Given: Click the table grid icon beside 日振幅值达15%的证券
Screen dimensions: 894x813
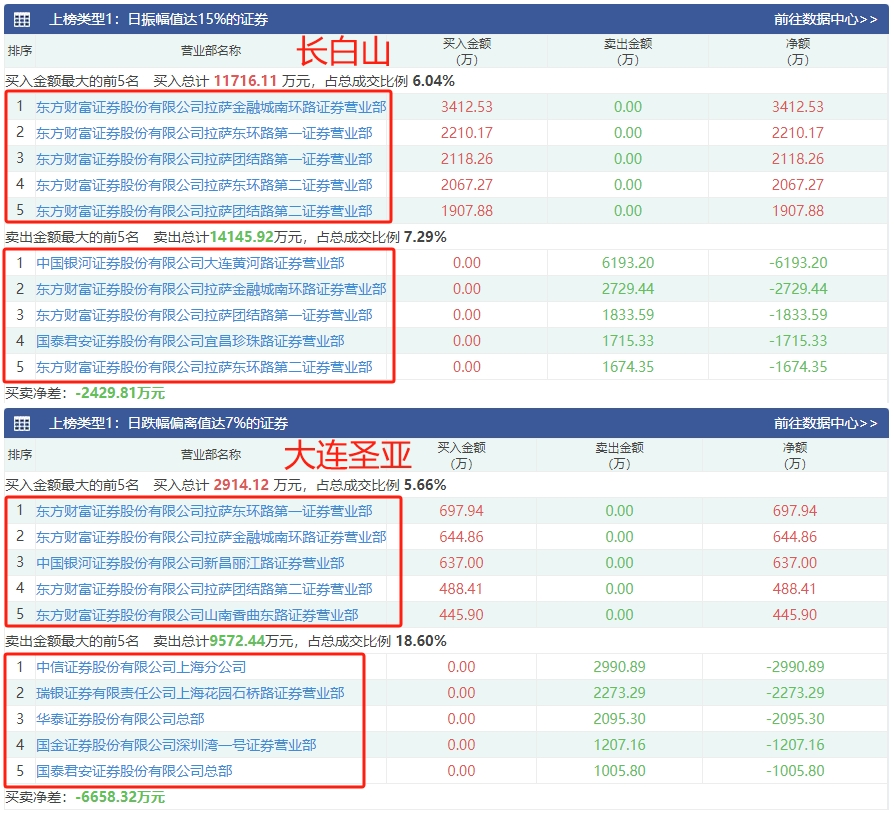Looking at the screenshot, I should click(22, 19).
